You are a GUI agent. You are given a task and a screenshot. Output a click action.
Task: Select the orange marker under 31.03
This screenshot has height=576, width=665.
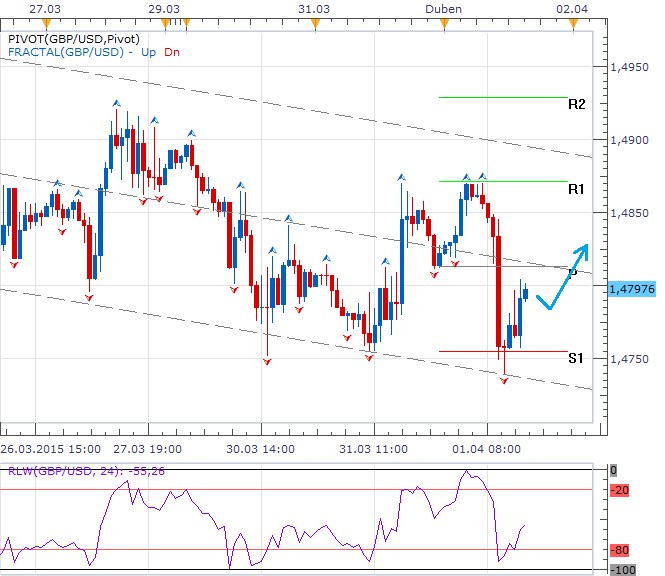(316, 23)
